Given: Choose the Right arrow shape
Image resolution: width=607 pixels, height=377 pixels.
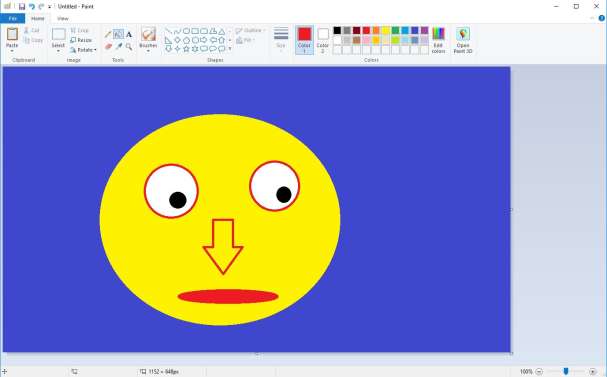Looking at the screenshot, I should pos(204,40).
